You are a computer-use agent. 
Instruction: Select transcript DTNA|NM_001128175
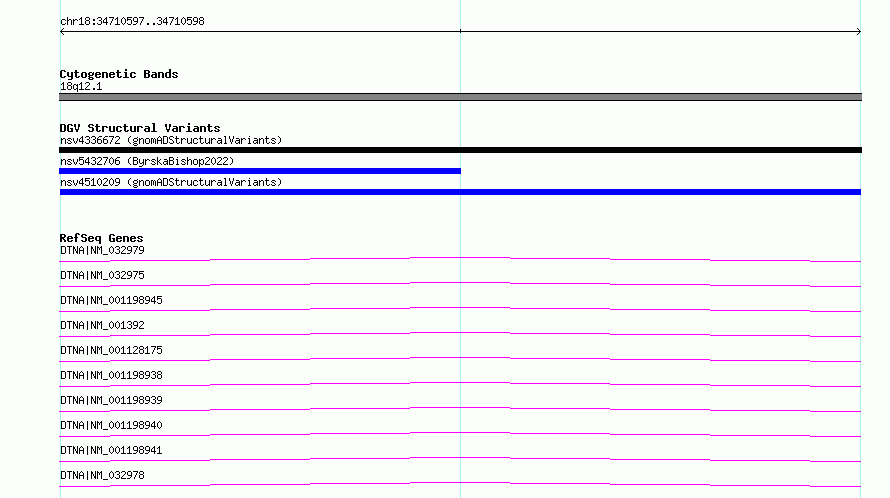[x=111, y=350]
